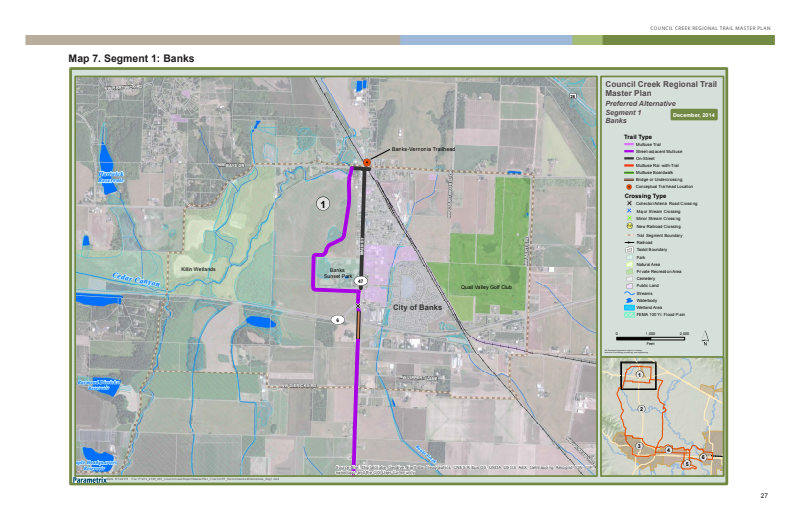Click the Wetland Area legend swatch

pos(627,307)
